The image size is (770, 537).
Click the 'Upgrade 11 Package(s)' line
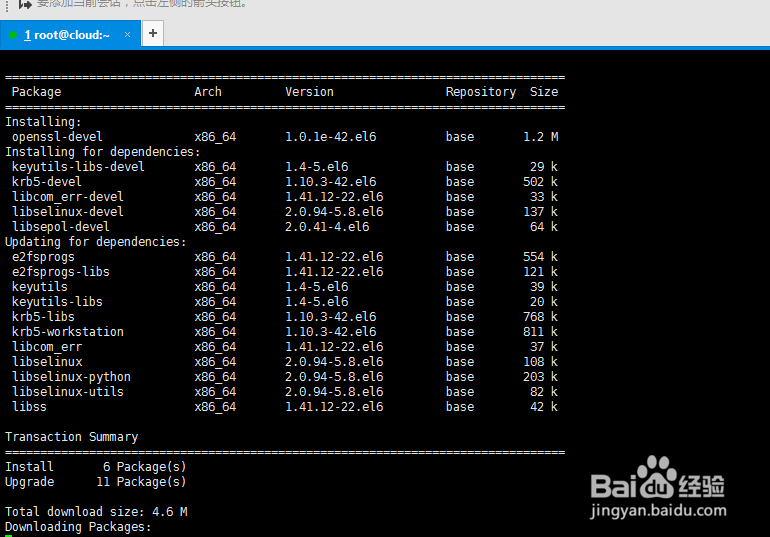(x=96, y=482)
